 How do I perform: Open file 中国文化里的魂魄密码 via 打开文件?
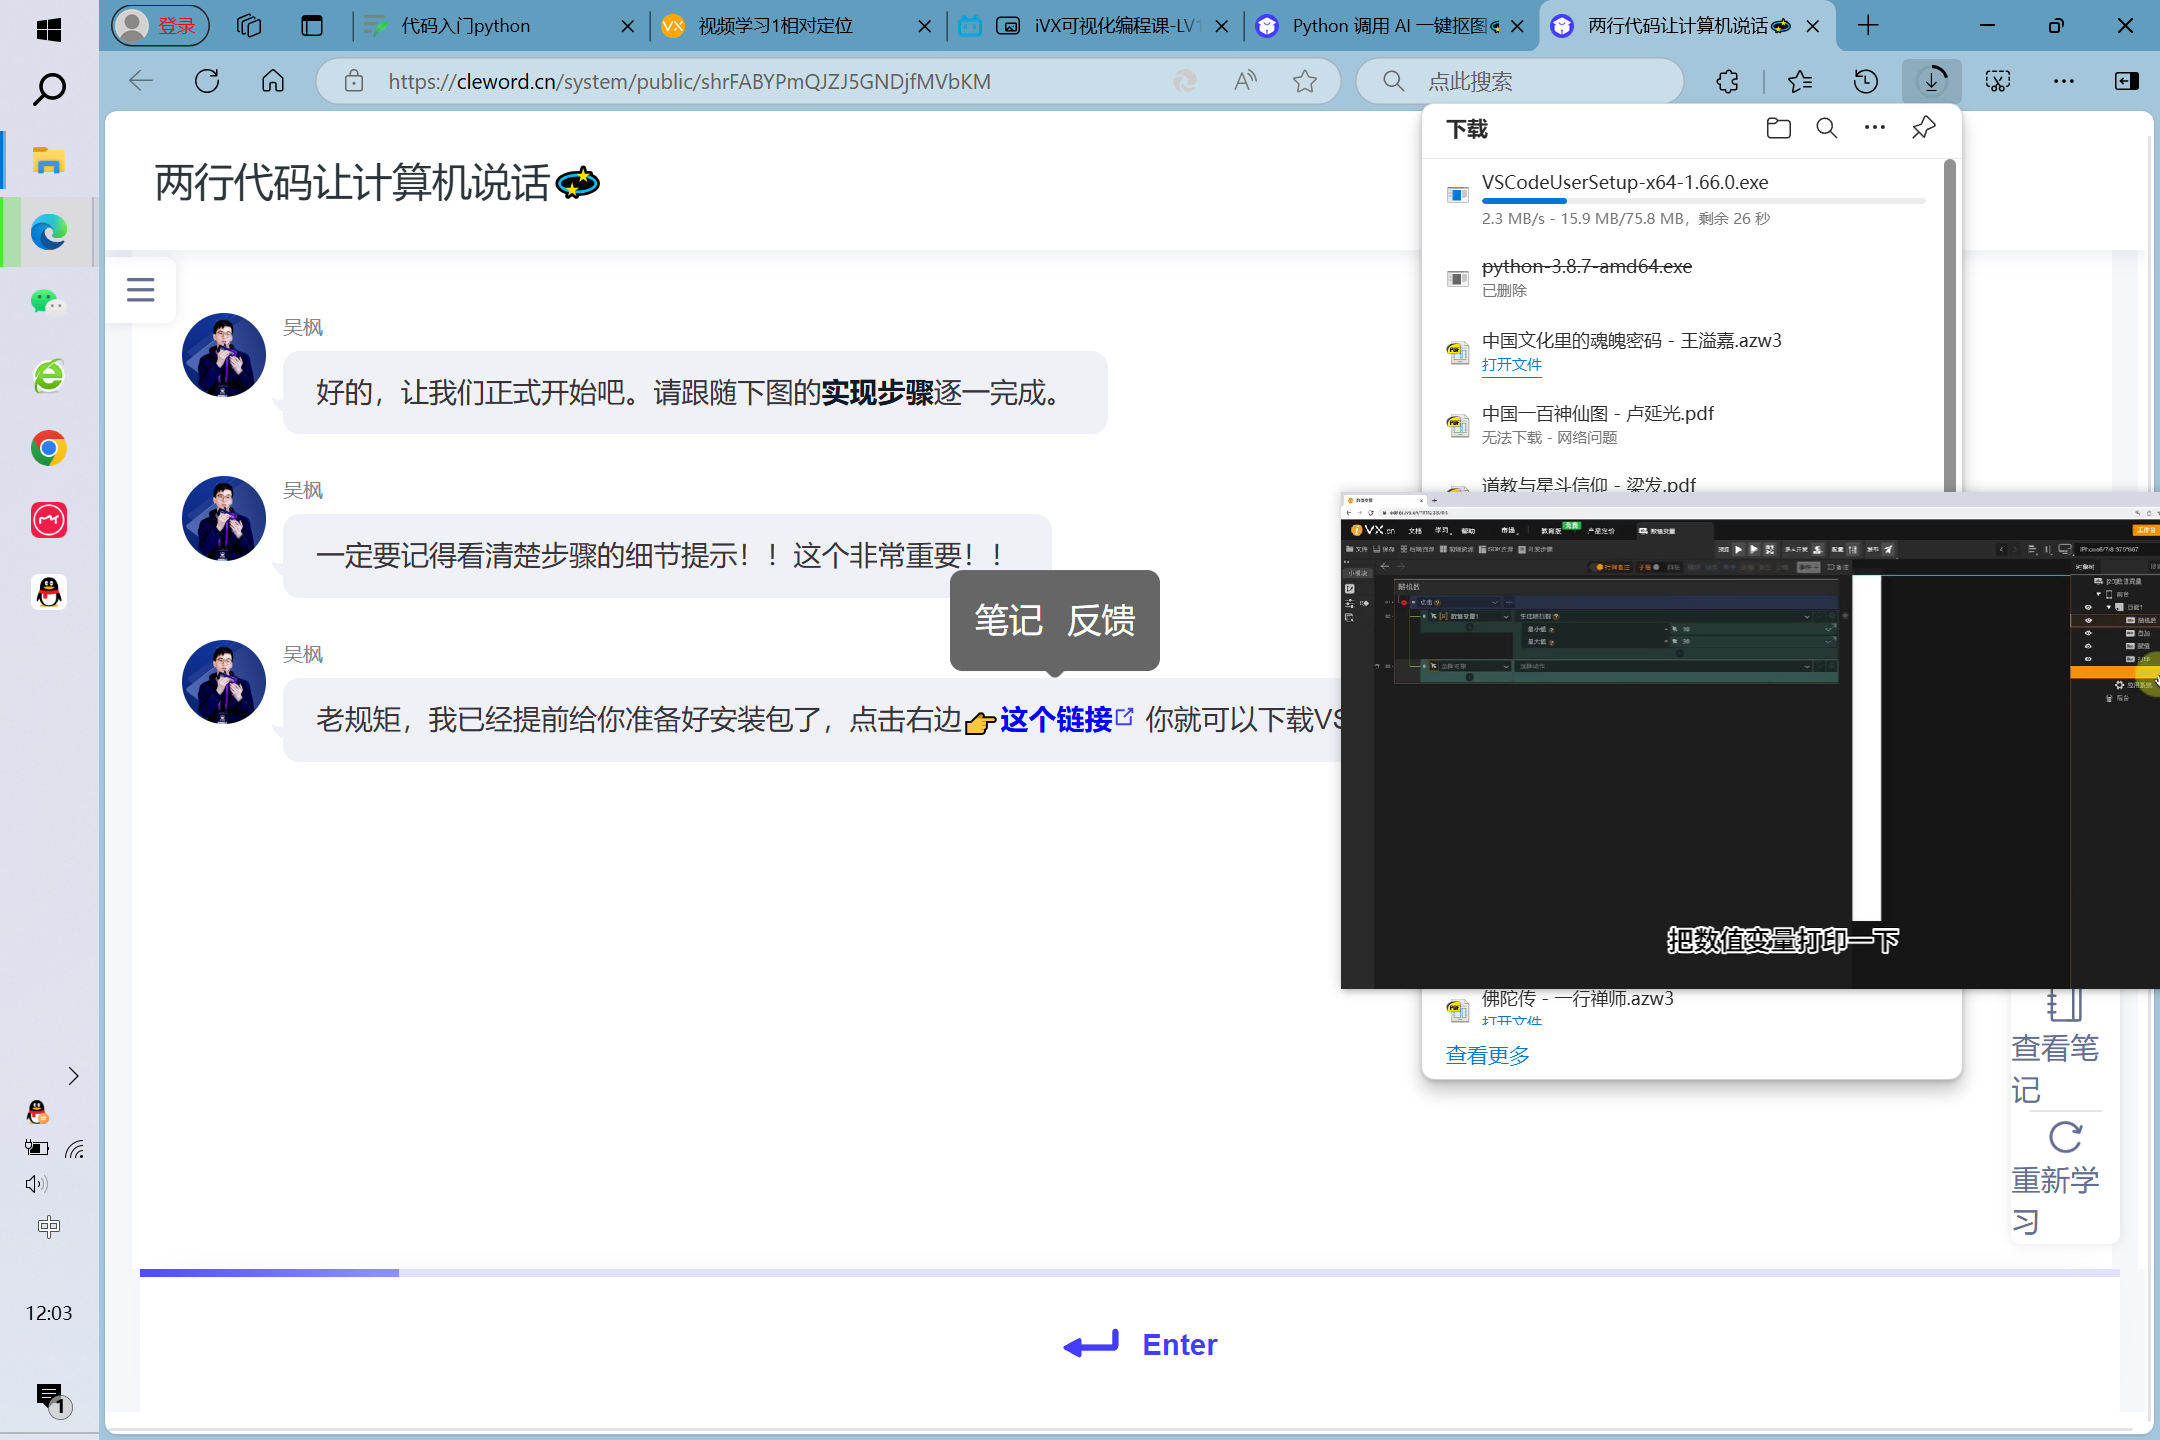click(x=1511, y=364)
